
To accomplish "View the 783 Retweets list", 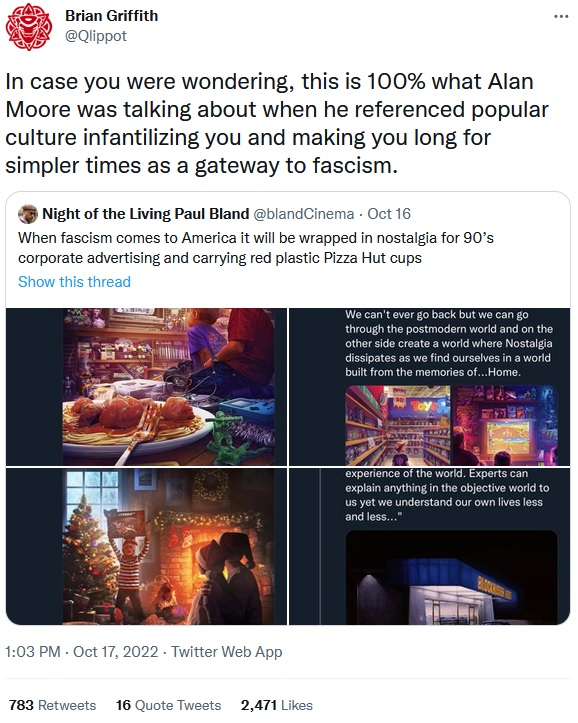I will 53,705.
